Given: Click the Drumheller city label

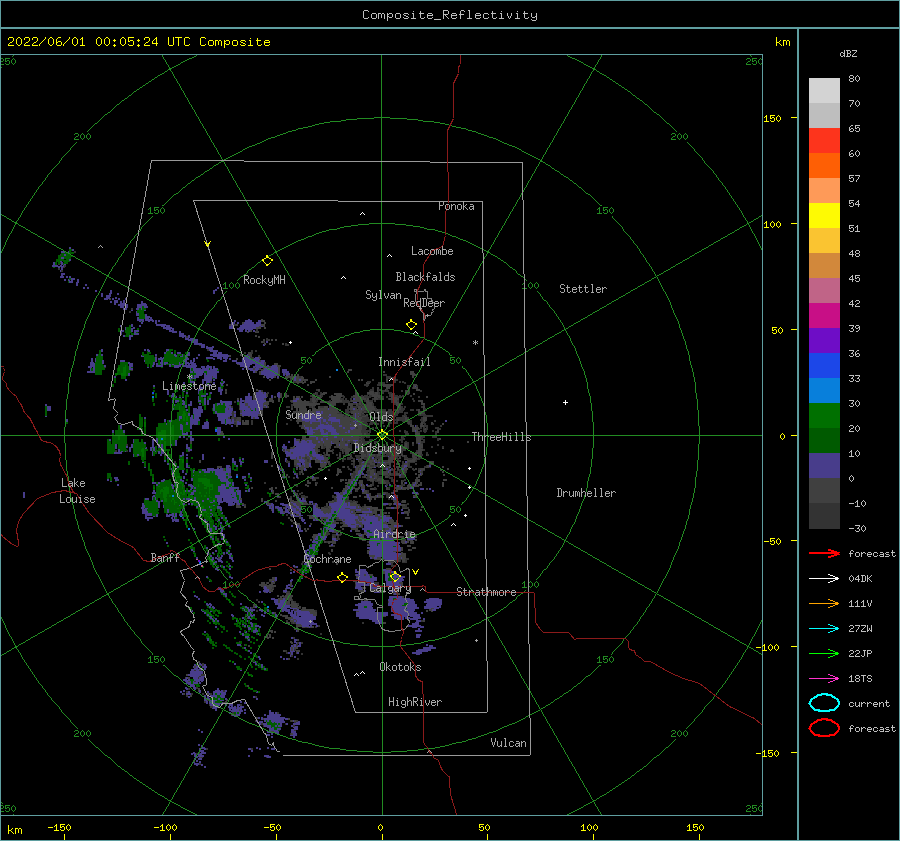Looking at the screenshot, I should [586, 493].
